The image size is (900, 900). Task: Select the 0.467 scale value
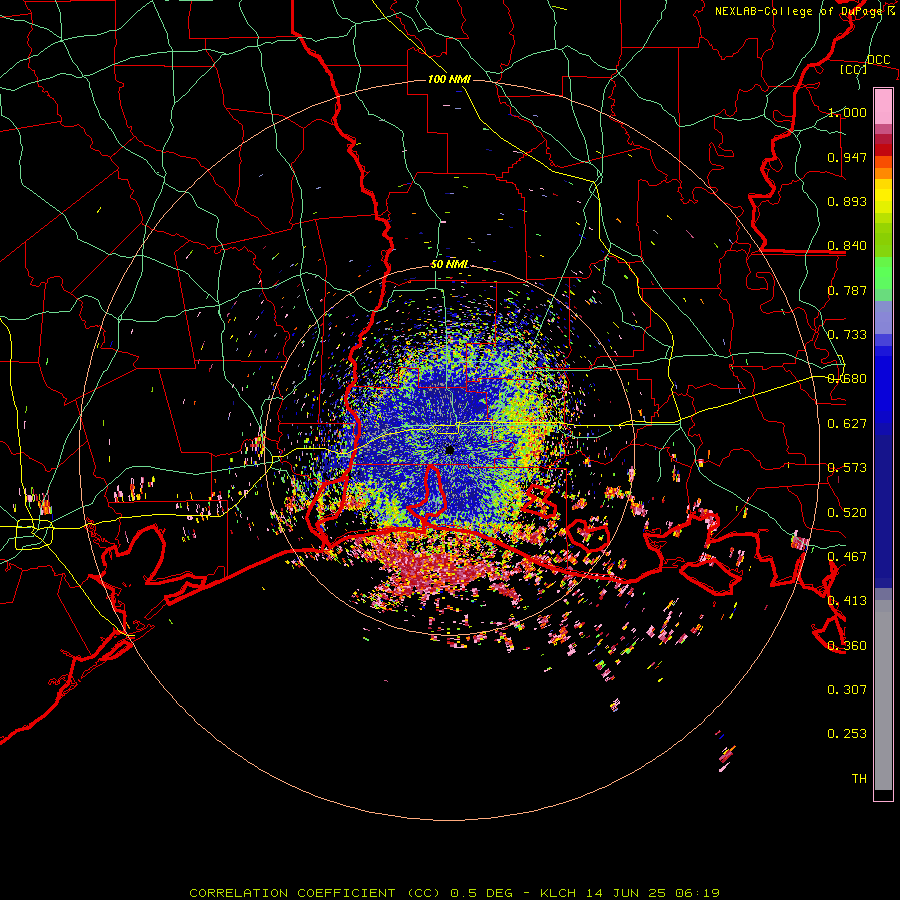[x=847, y=557]
